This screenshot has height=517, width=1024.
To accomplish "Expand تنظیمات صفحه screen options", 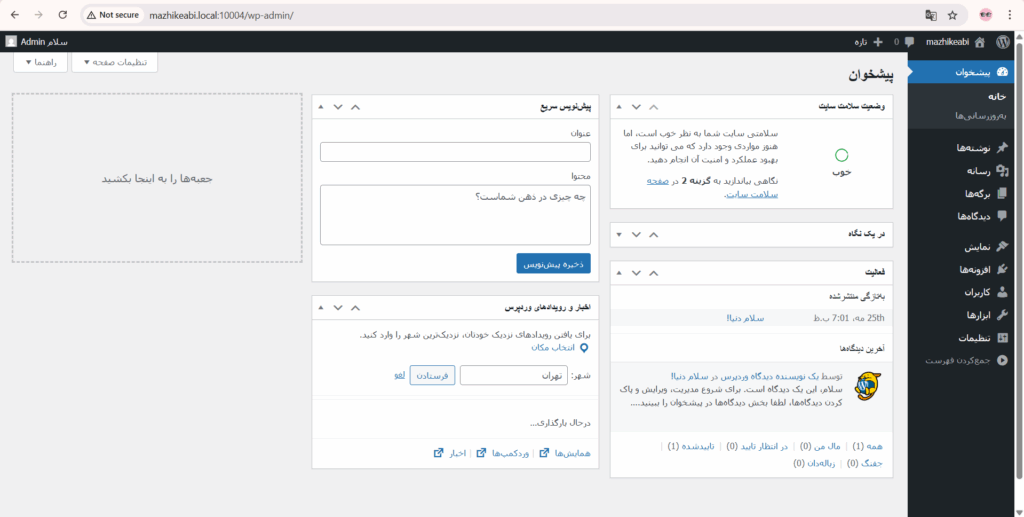I will pyautogui.click(x=114, y=62).
